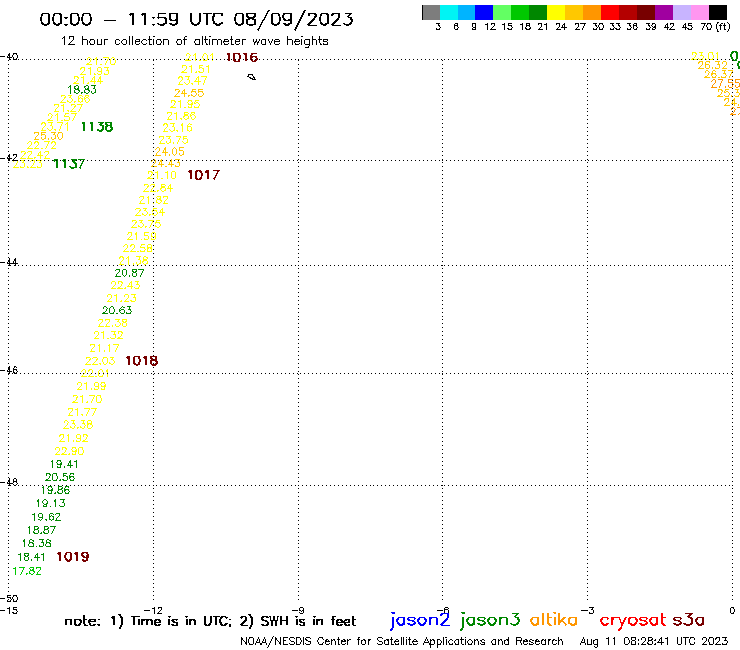Click wave height value 22.84

coord(158,188)
